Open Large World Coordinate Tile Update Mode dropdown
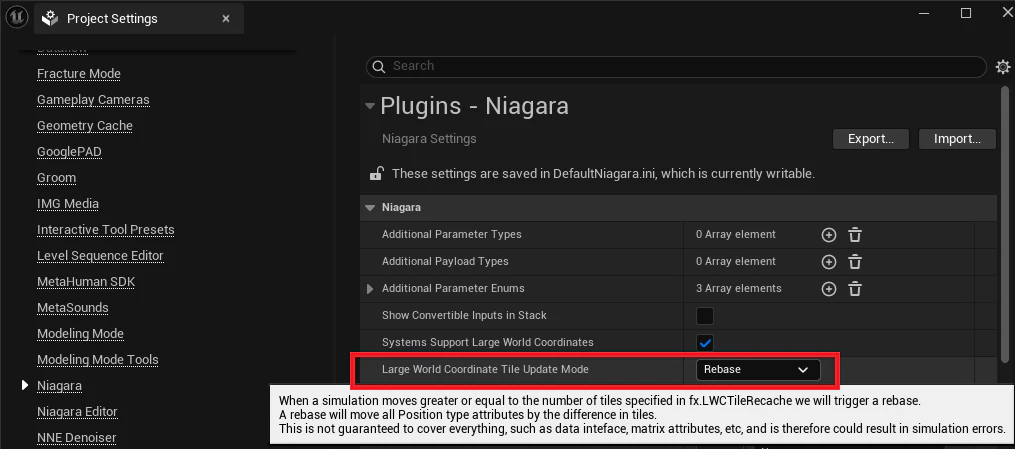The height and width of the screenshot is (449, 1015). [758, 369]
